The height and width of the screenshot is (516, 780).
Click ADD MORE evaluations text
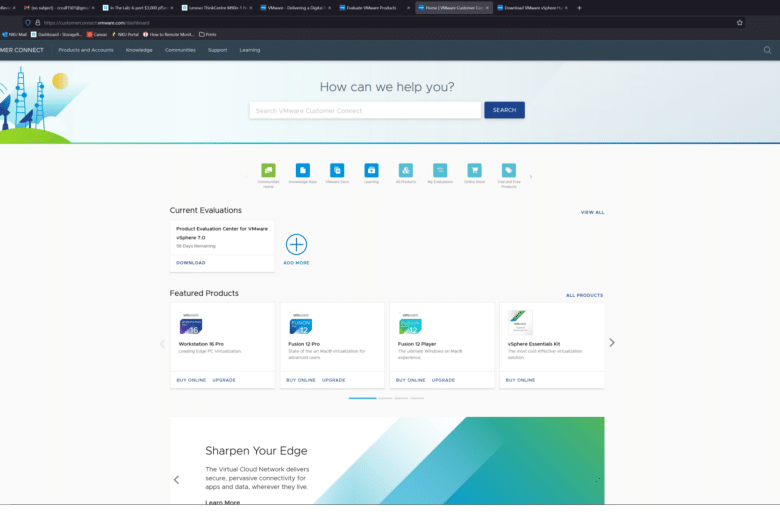pos(296,263)
